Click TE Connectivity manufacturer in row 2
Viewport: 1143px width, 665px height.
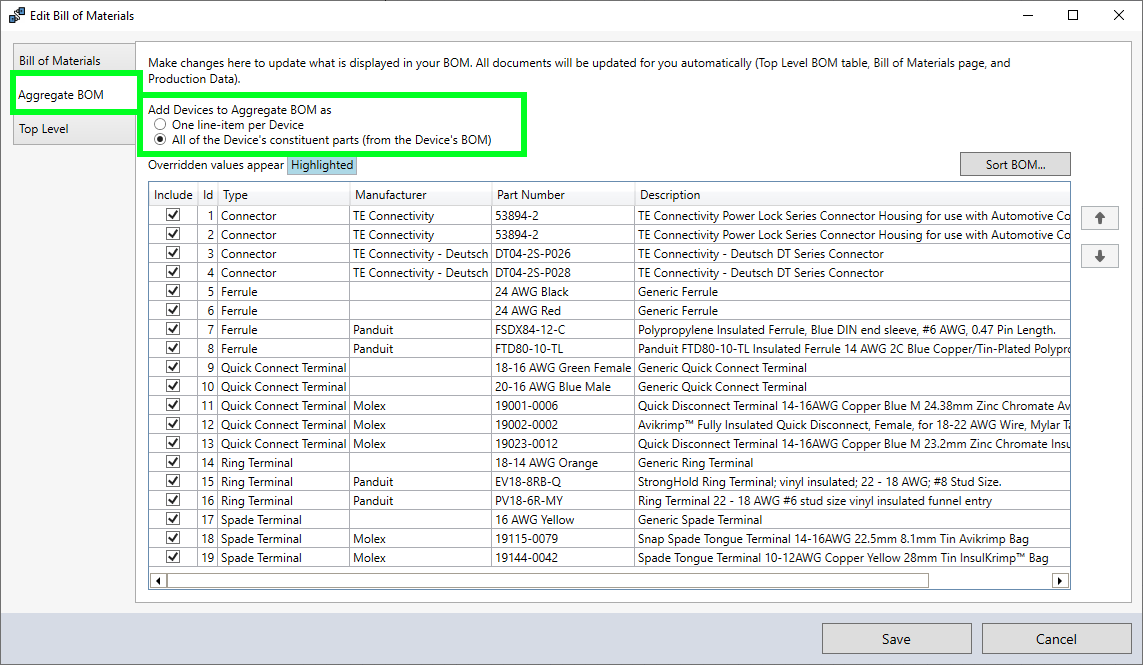coord(421,235)
